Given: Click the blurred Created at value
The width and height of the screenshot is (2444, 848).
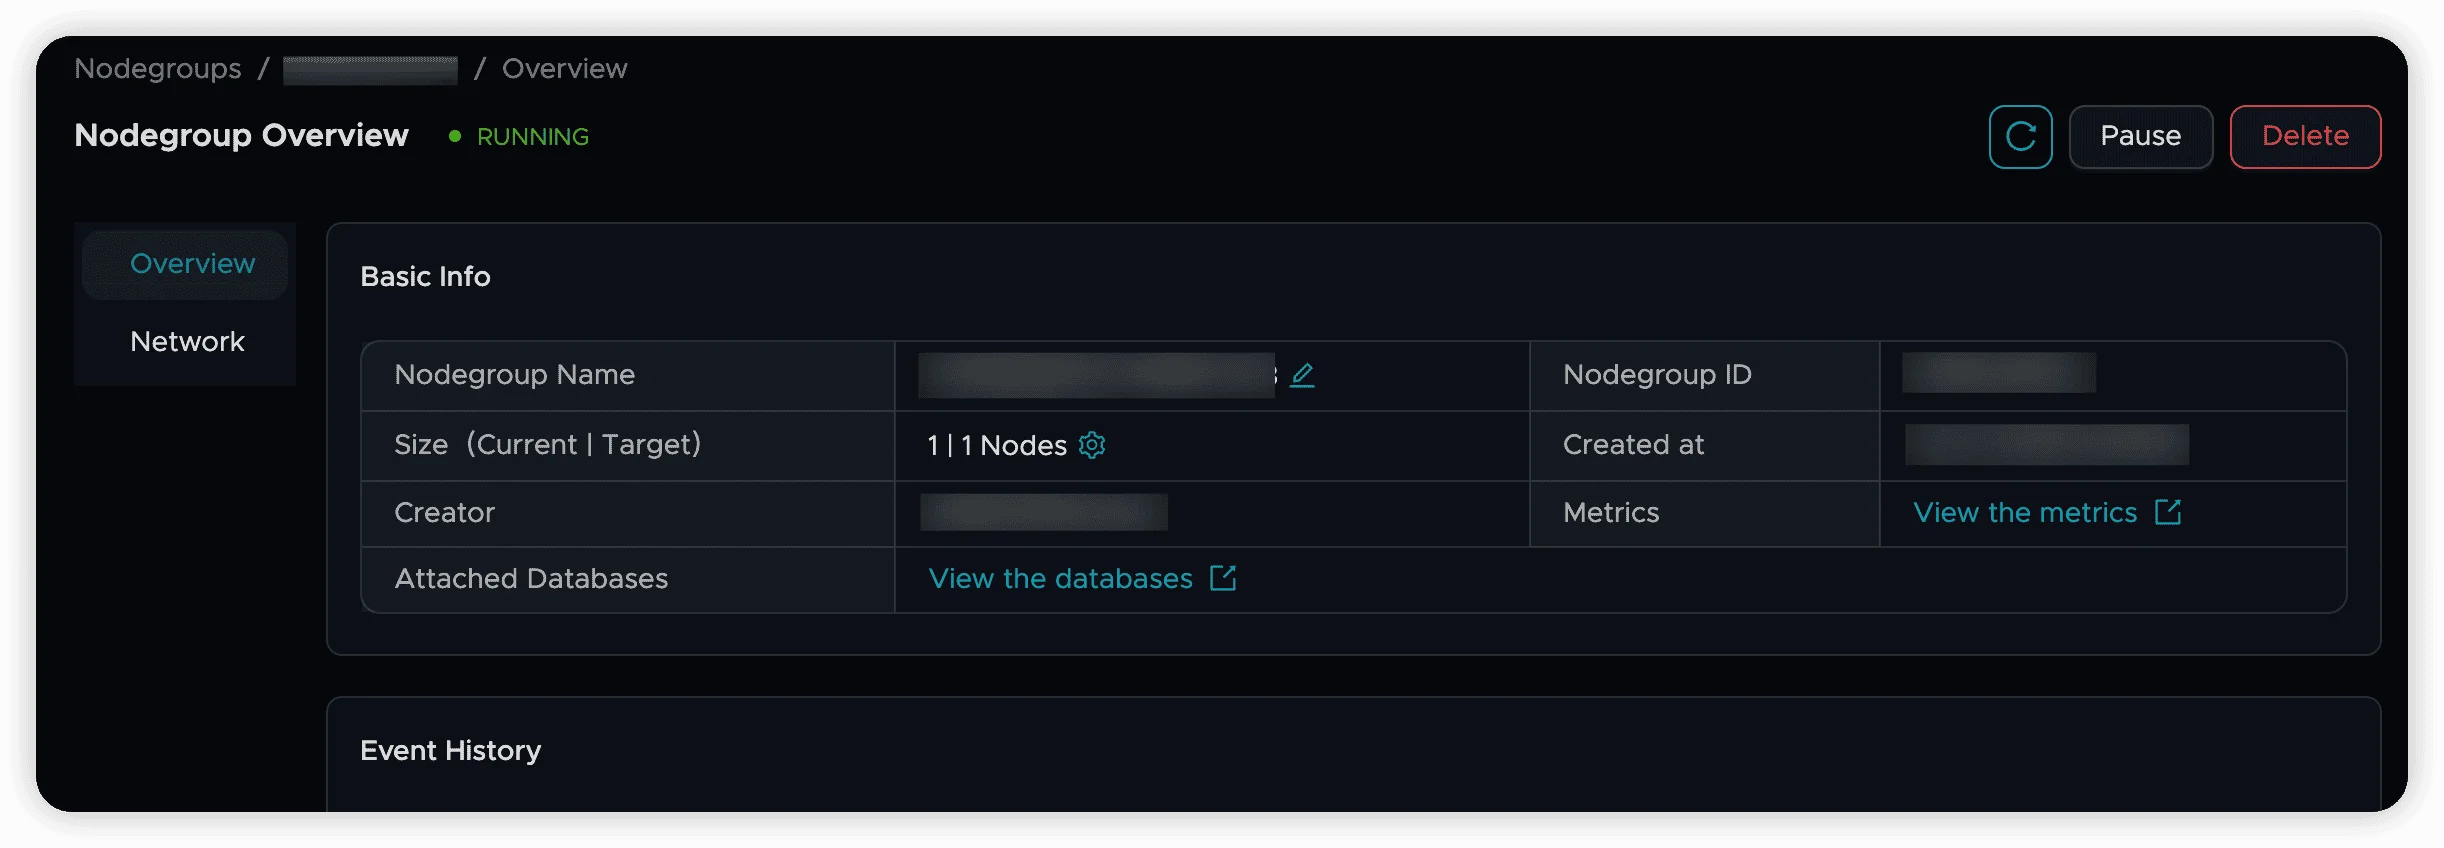Looking at the screenshot, I should [2046, 445].
